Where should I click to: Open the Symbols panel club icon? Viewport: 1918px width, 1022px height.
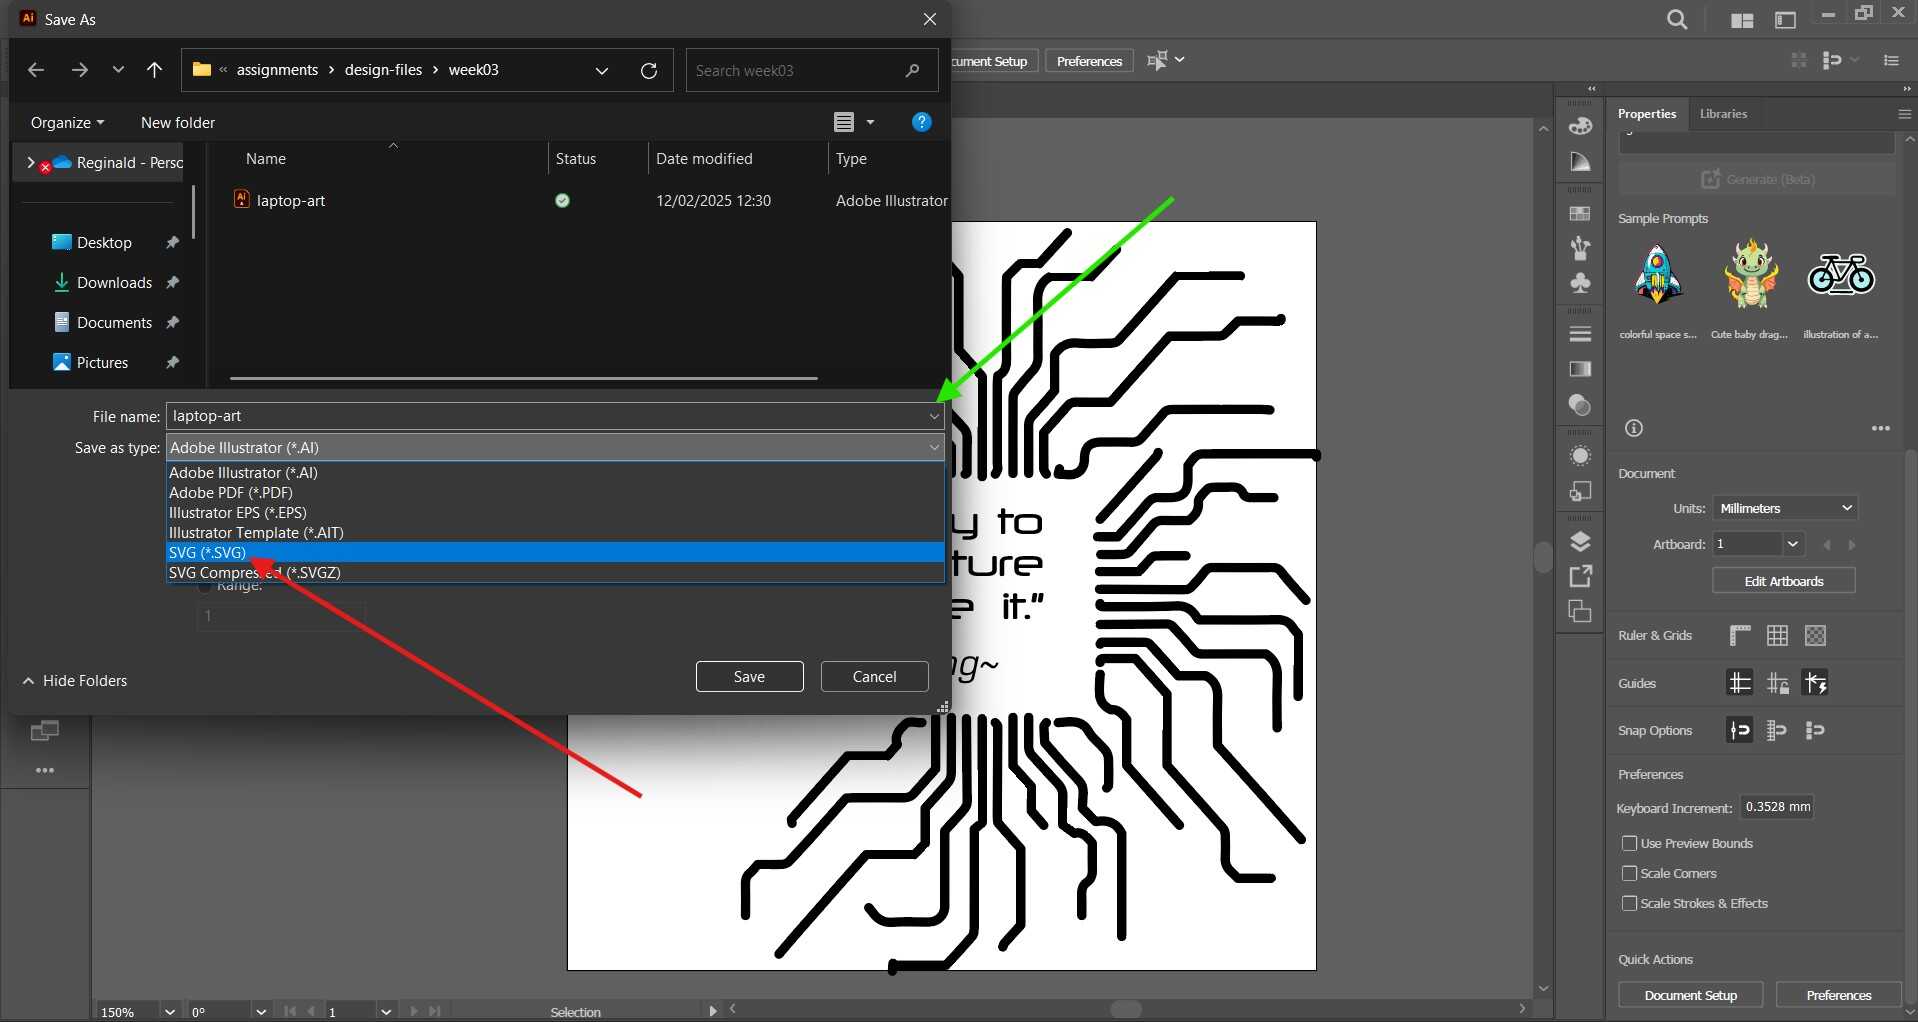click(x=1580, y=283)
